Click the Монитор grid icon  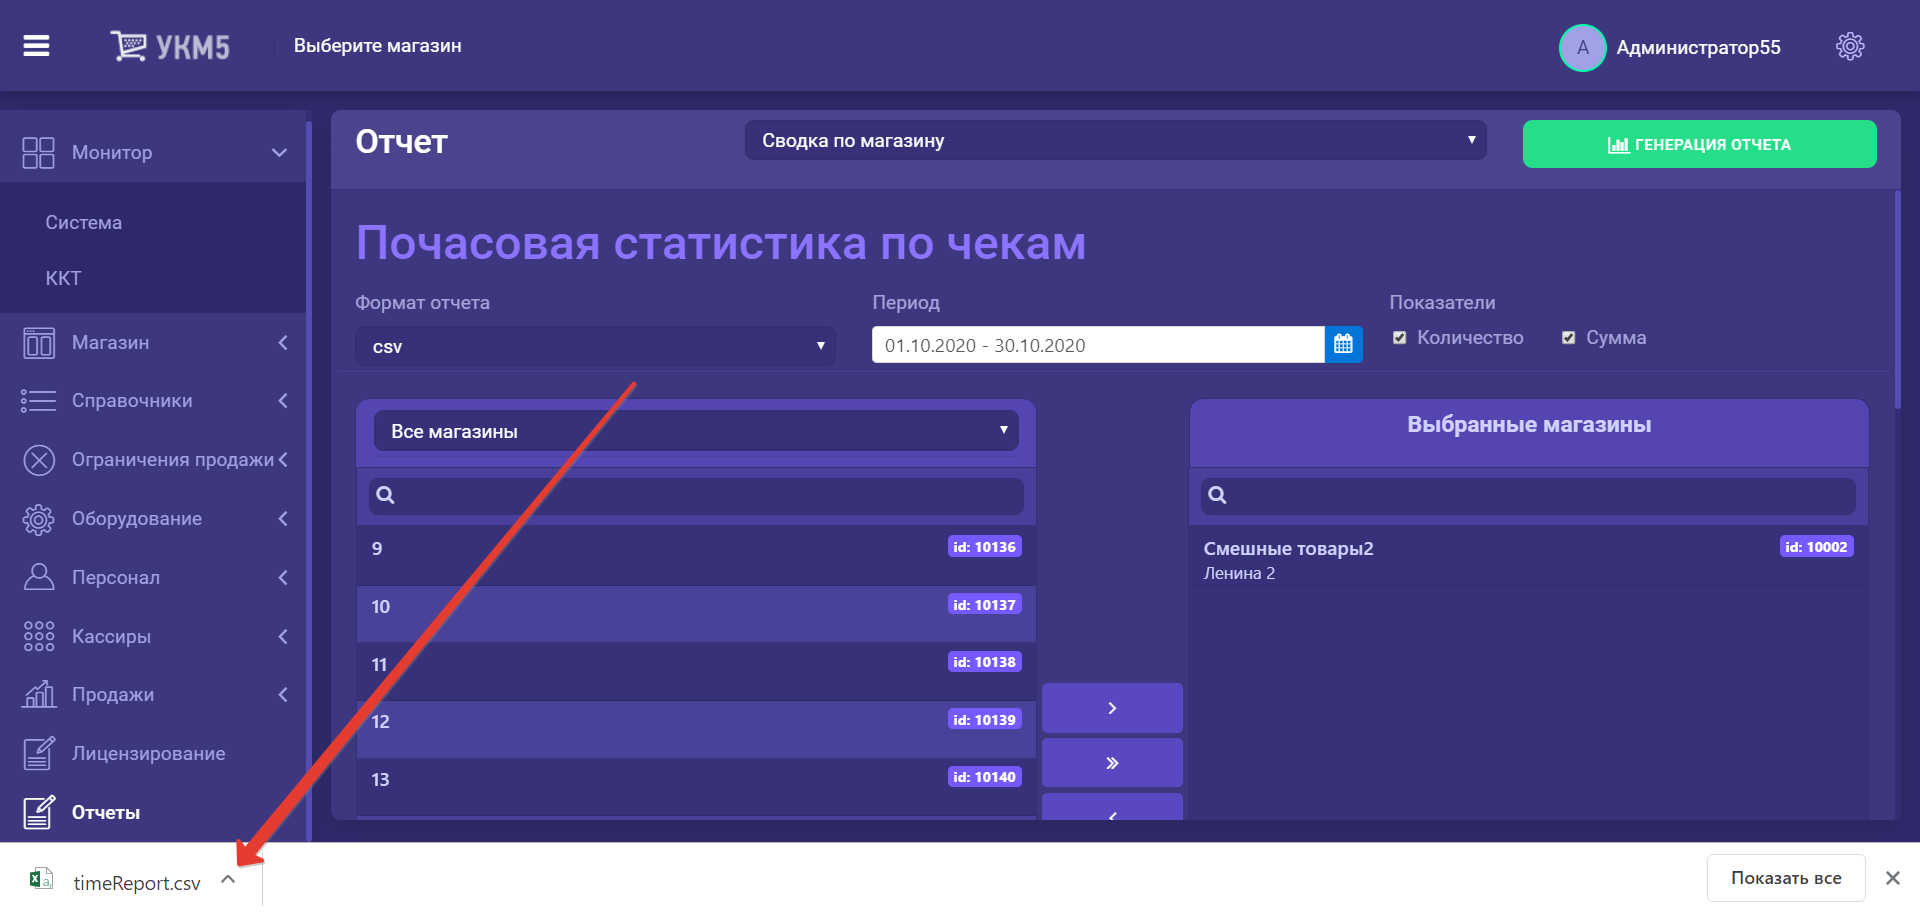tap(38, 152)
